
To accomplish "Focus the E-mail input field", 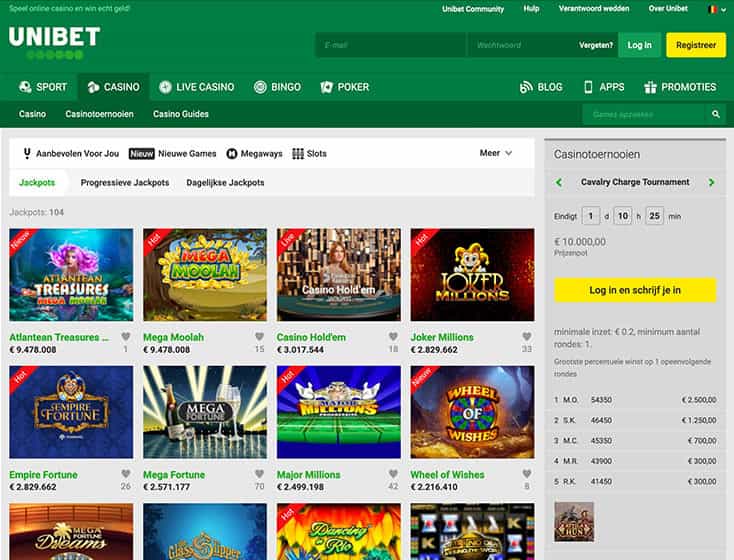I will [x=391, y=45].
